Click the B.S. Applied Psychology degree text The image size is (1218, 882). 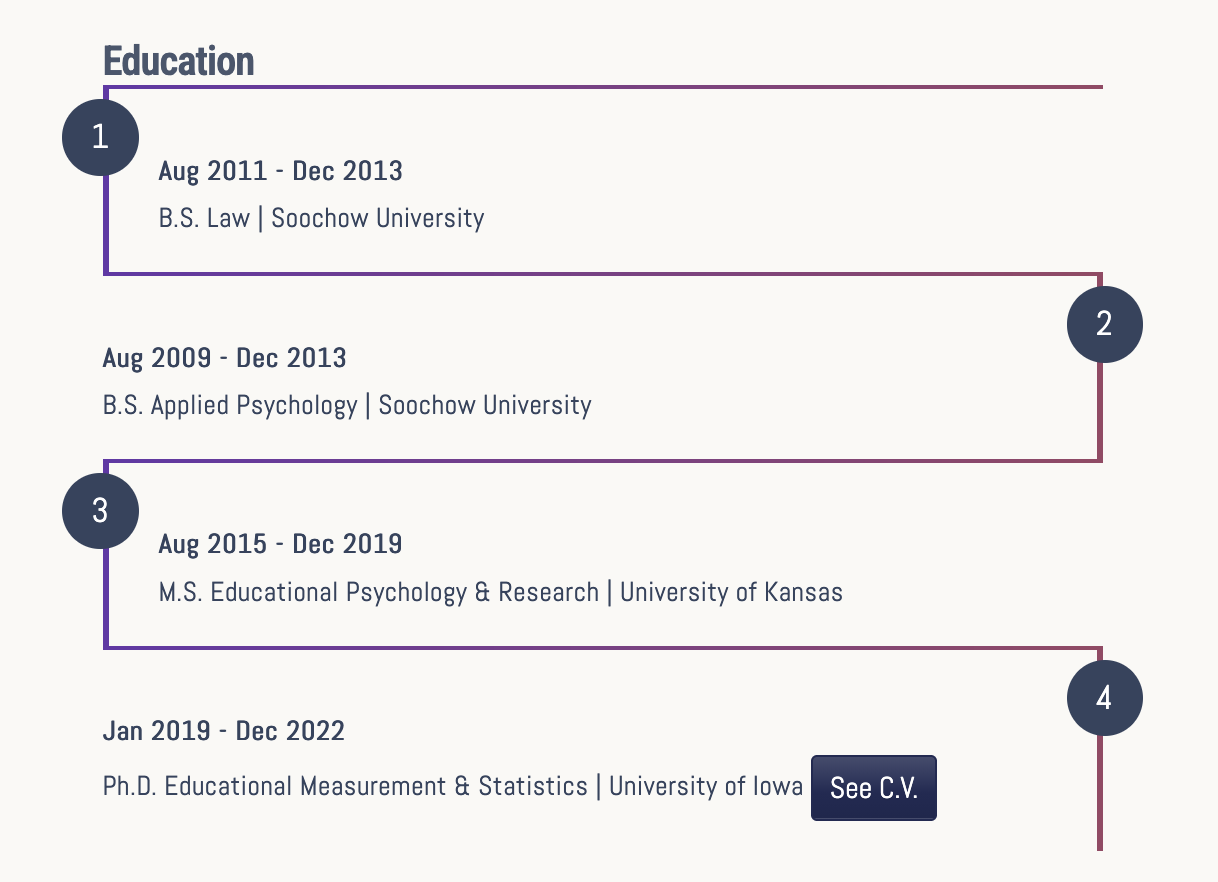[x=230, y=405]
